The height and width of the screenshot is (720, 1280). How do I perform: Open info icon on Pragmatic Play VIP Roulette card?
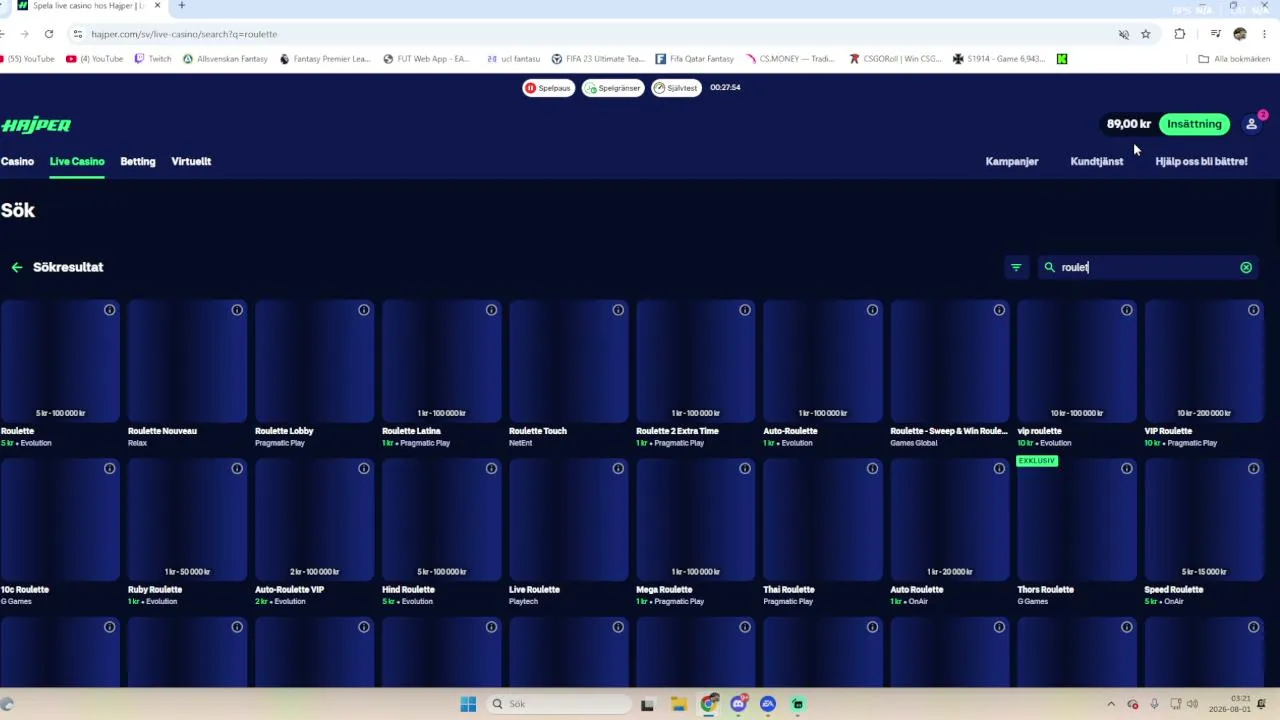(1253, 310)
